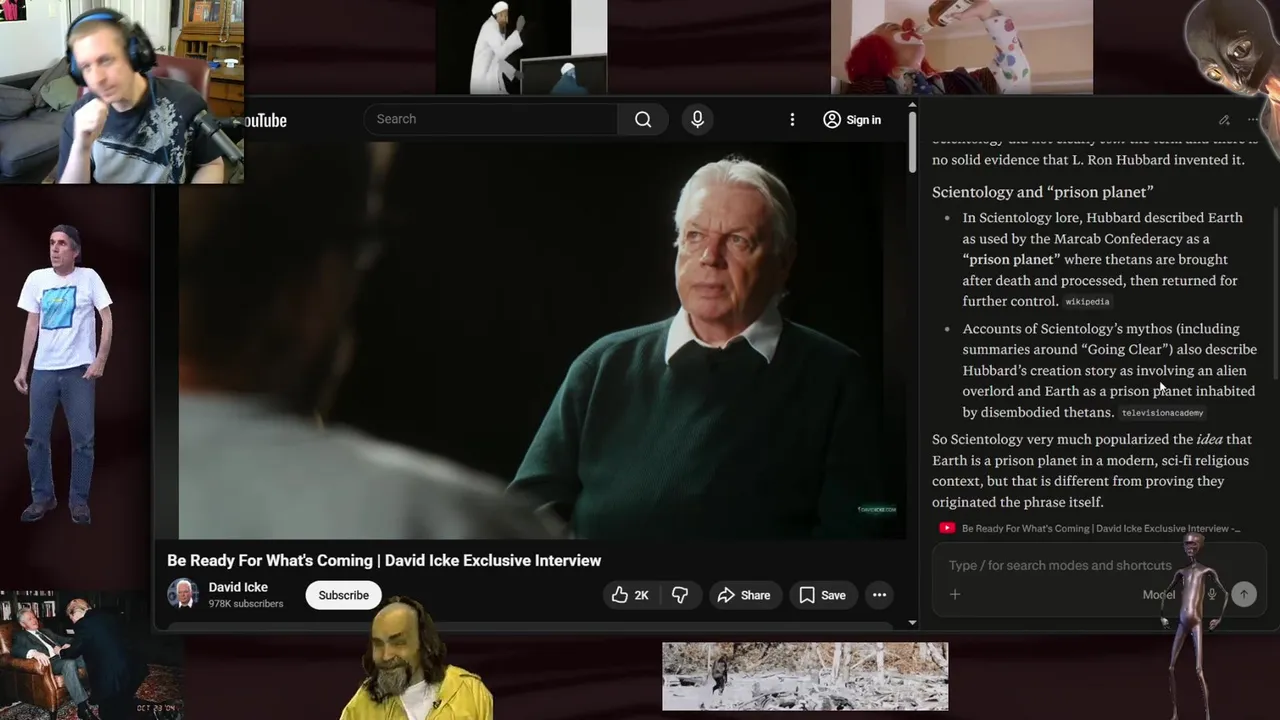
Task: Click the Sign in button
Action: (853, 119)
